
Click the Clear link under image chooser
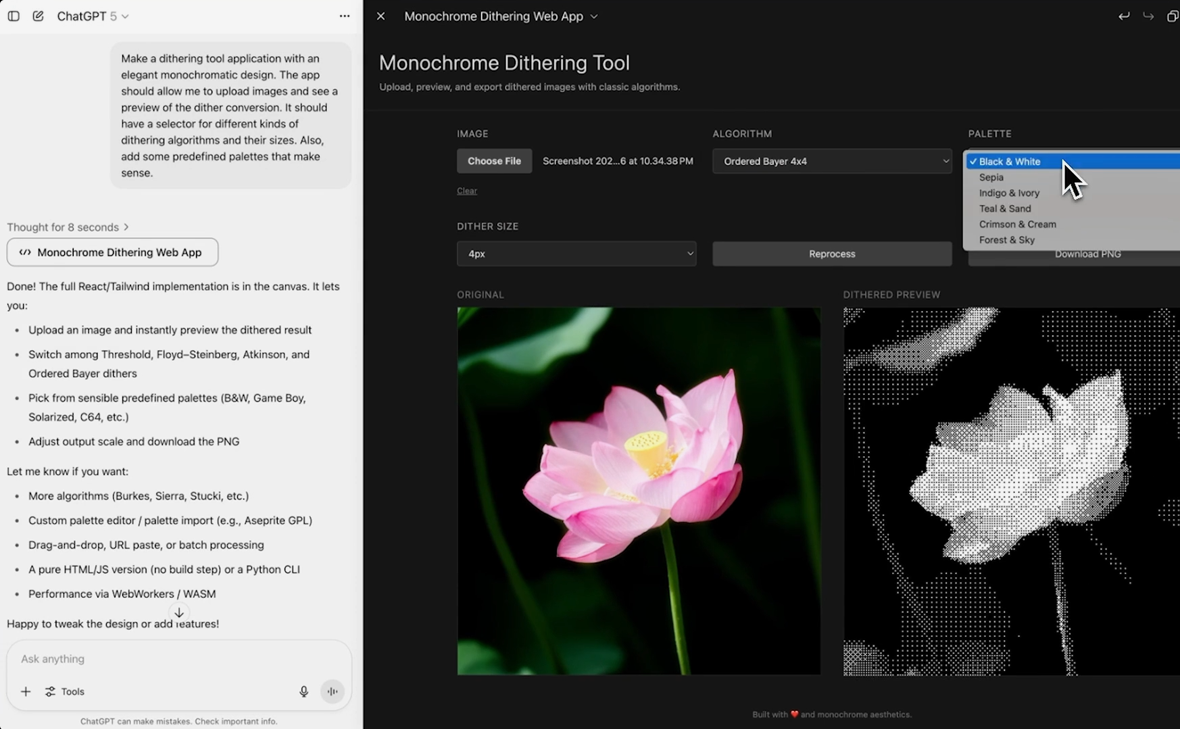pyautogui.click(x=467, y=191)
